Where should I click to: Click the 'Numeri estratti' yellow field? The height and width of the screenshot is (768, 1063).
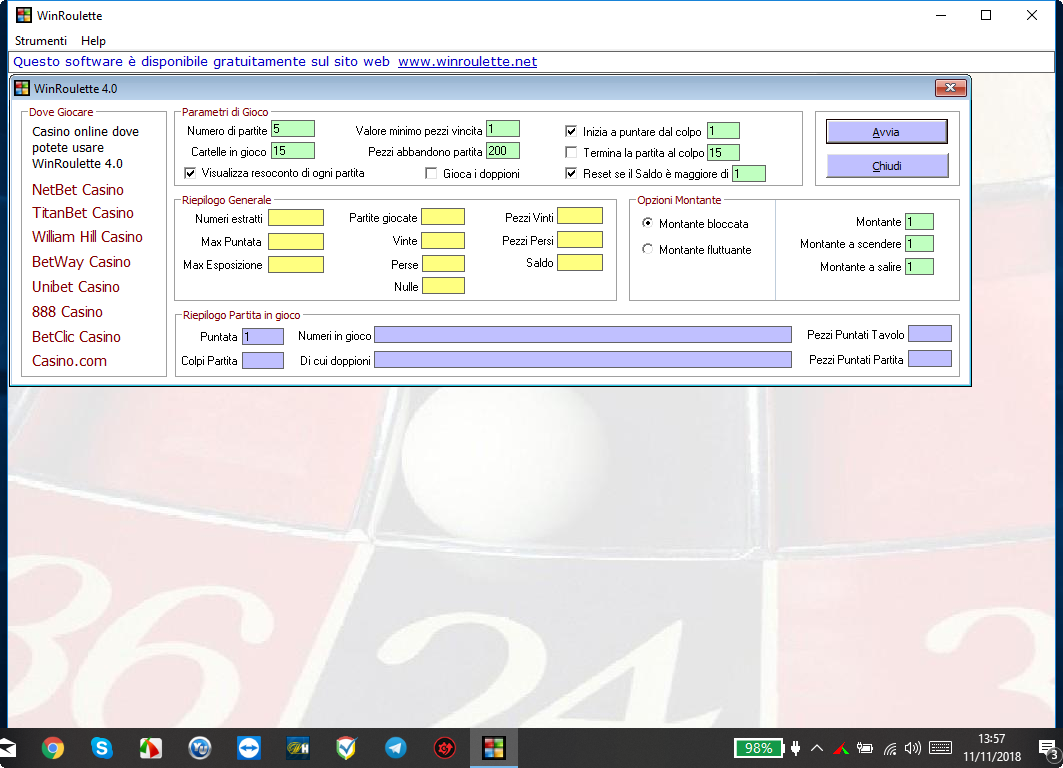tap(296, 218)
